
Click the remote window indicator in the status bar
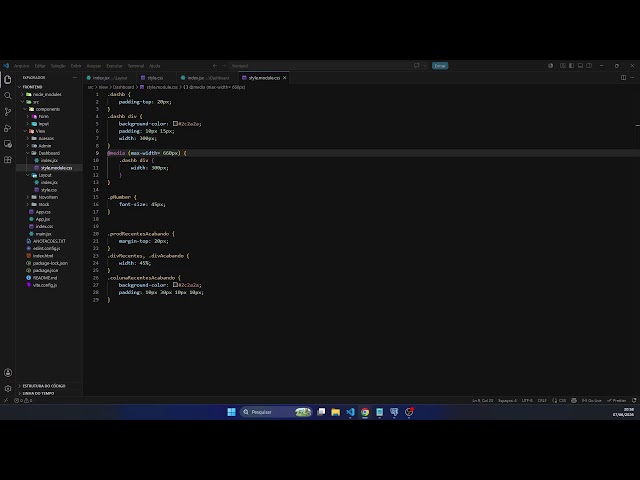coord(6,400)
